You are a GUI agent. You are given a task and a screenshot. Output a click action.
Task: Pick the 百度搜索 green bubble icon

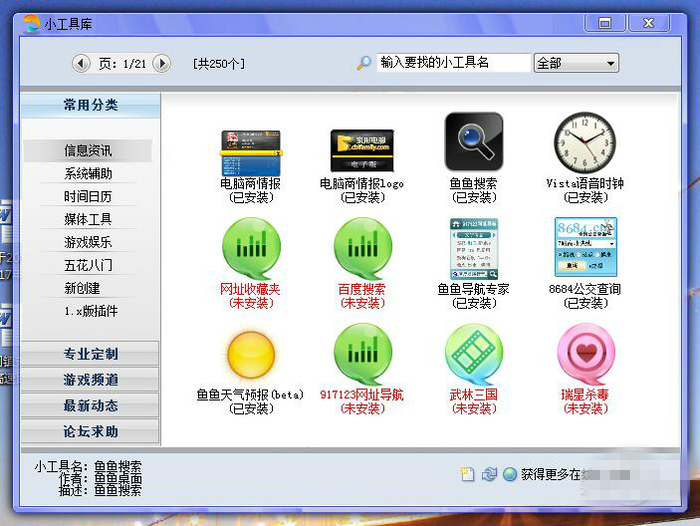(362, 248)
